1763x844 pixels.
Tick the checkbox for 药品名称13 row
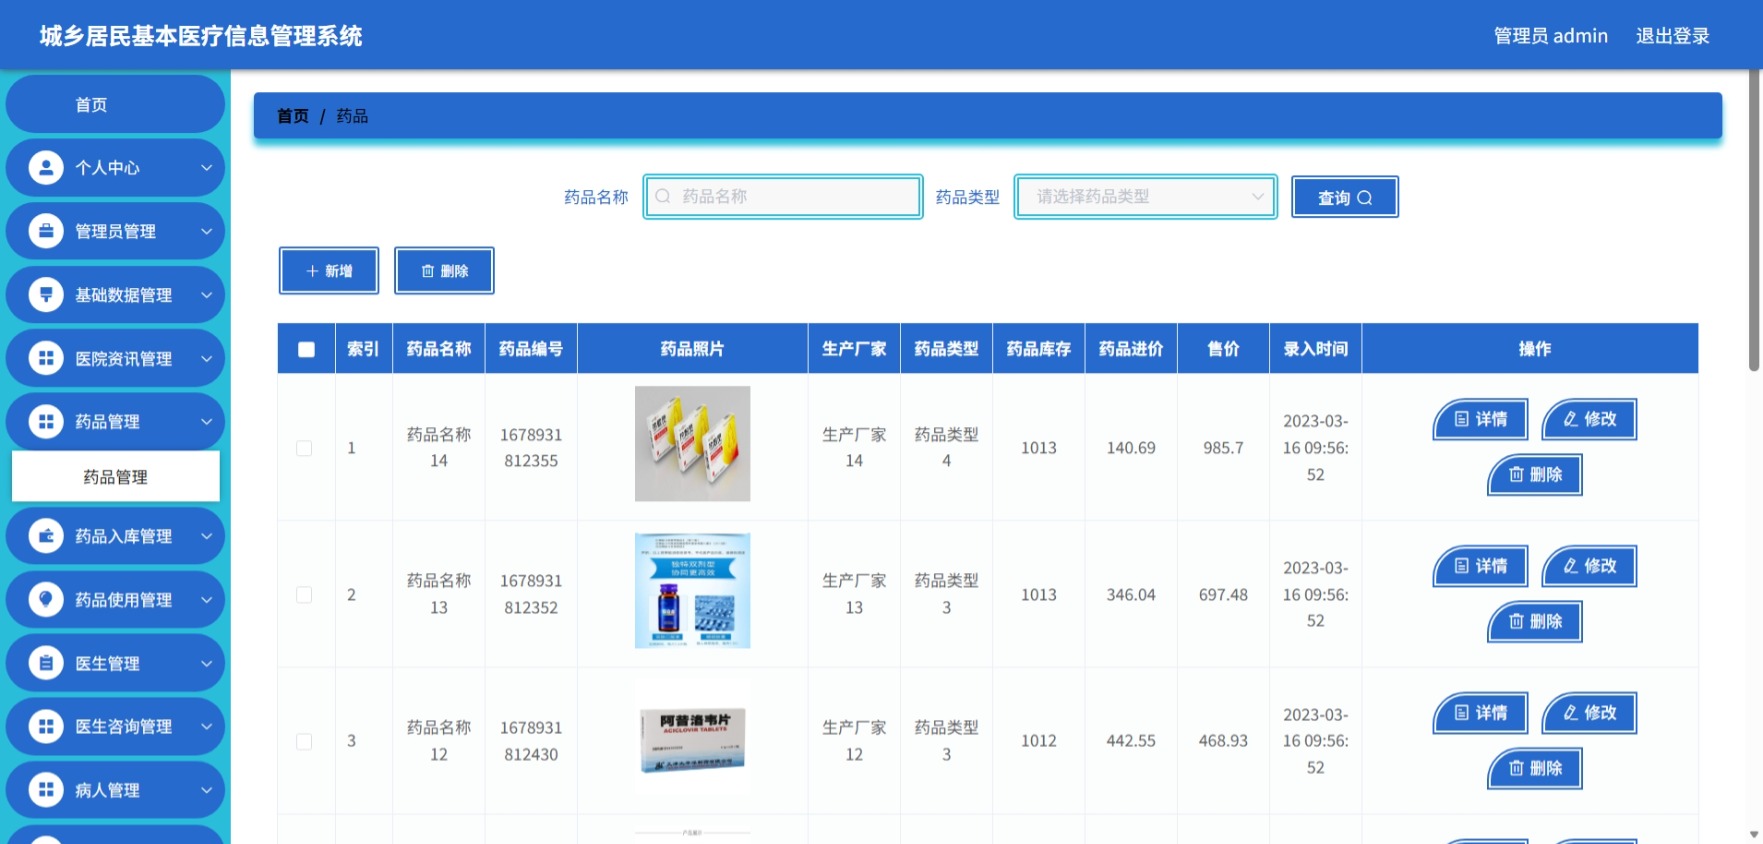tap(304, 594)
